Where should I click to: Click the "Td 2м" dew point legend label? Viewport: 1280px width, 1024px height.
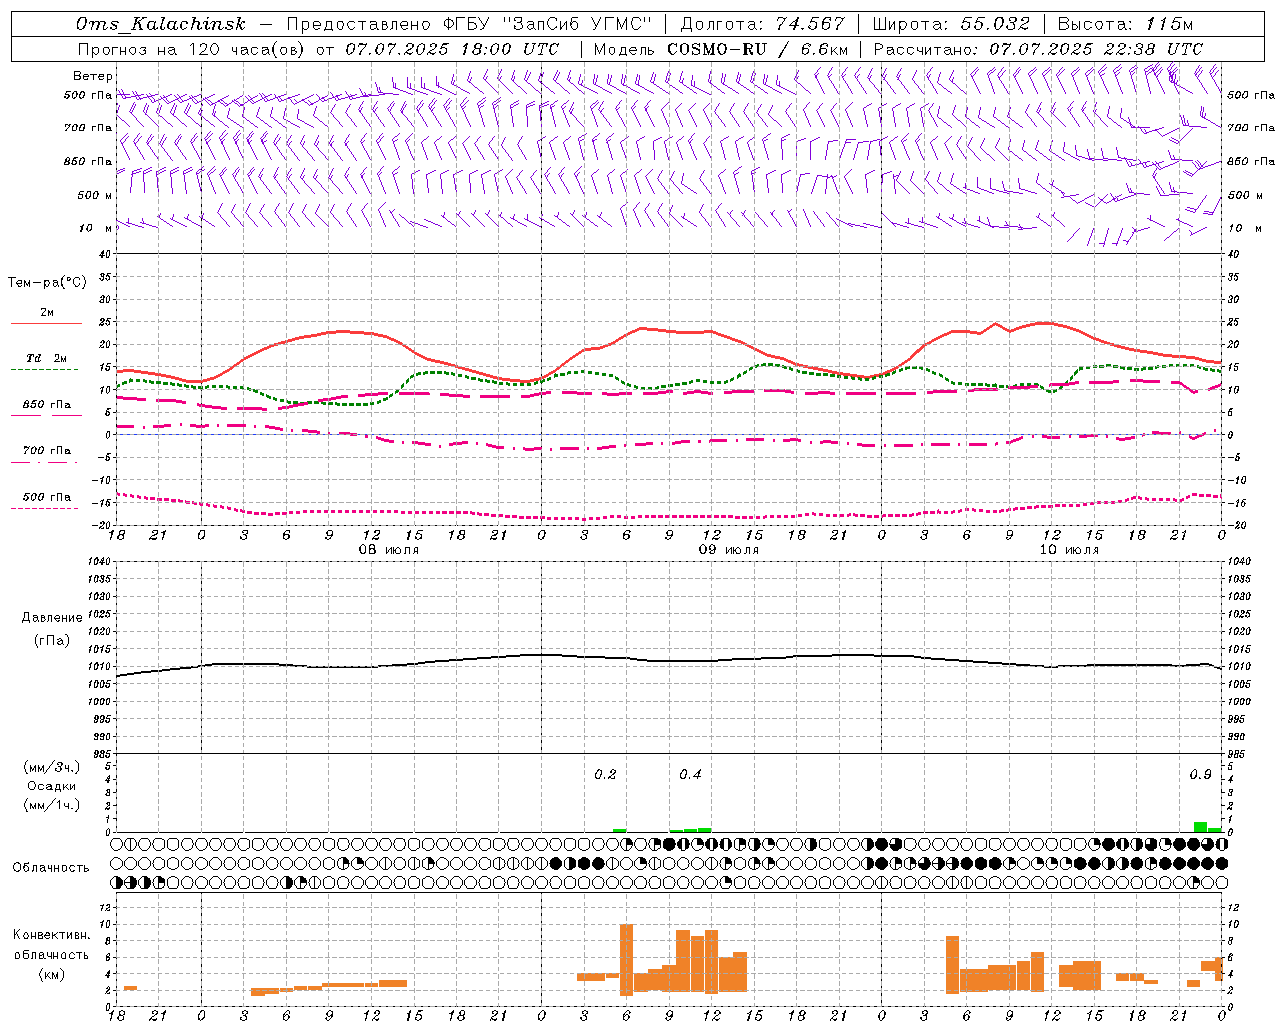tap(47, 358)
